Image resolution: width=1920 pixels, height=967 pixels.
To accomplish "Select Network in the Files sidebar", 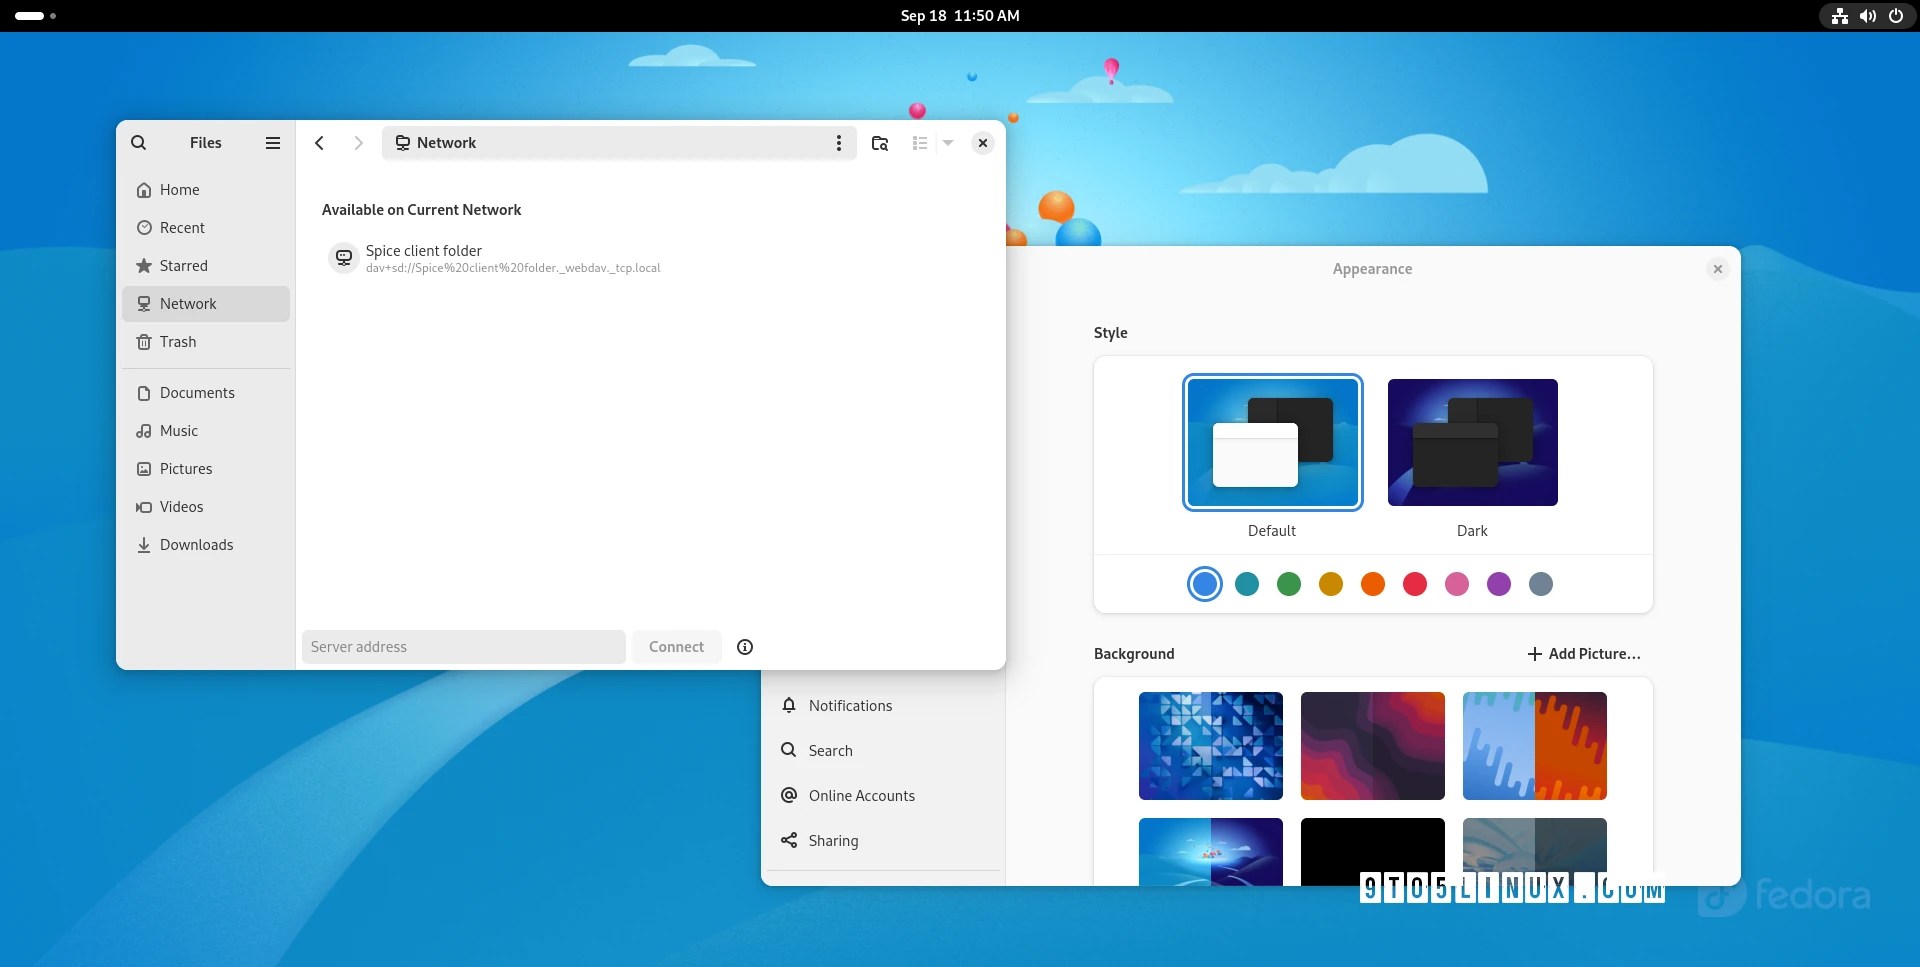I will [x=206, y=304].
